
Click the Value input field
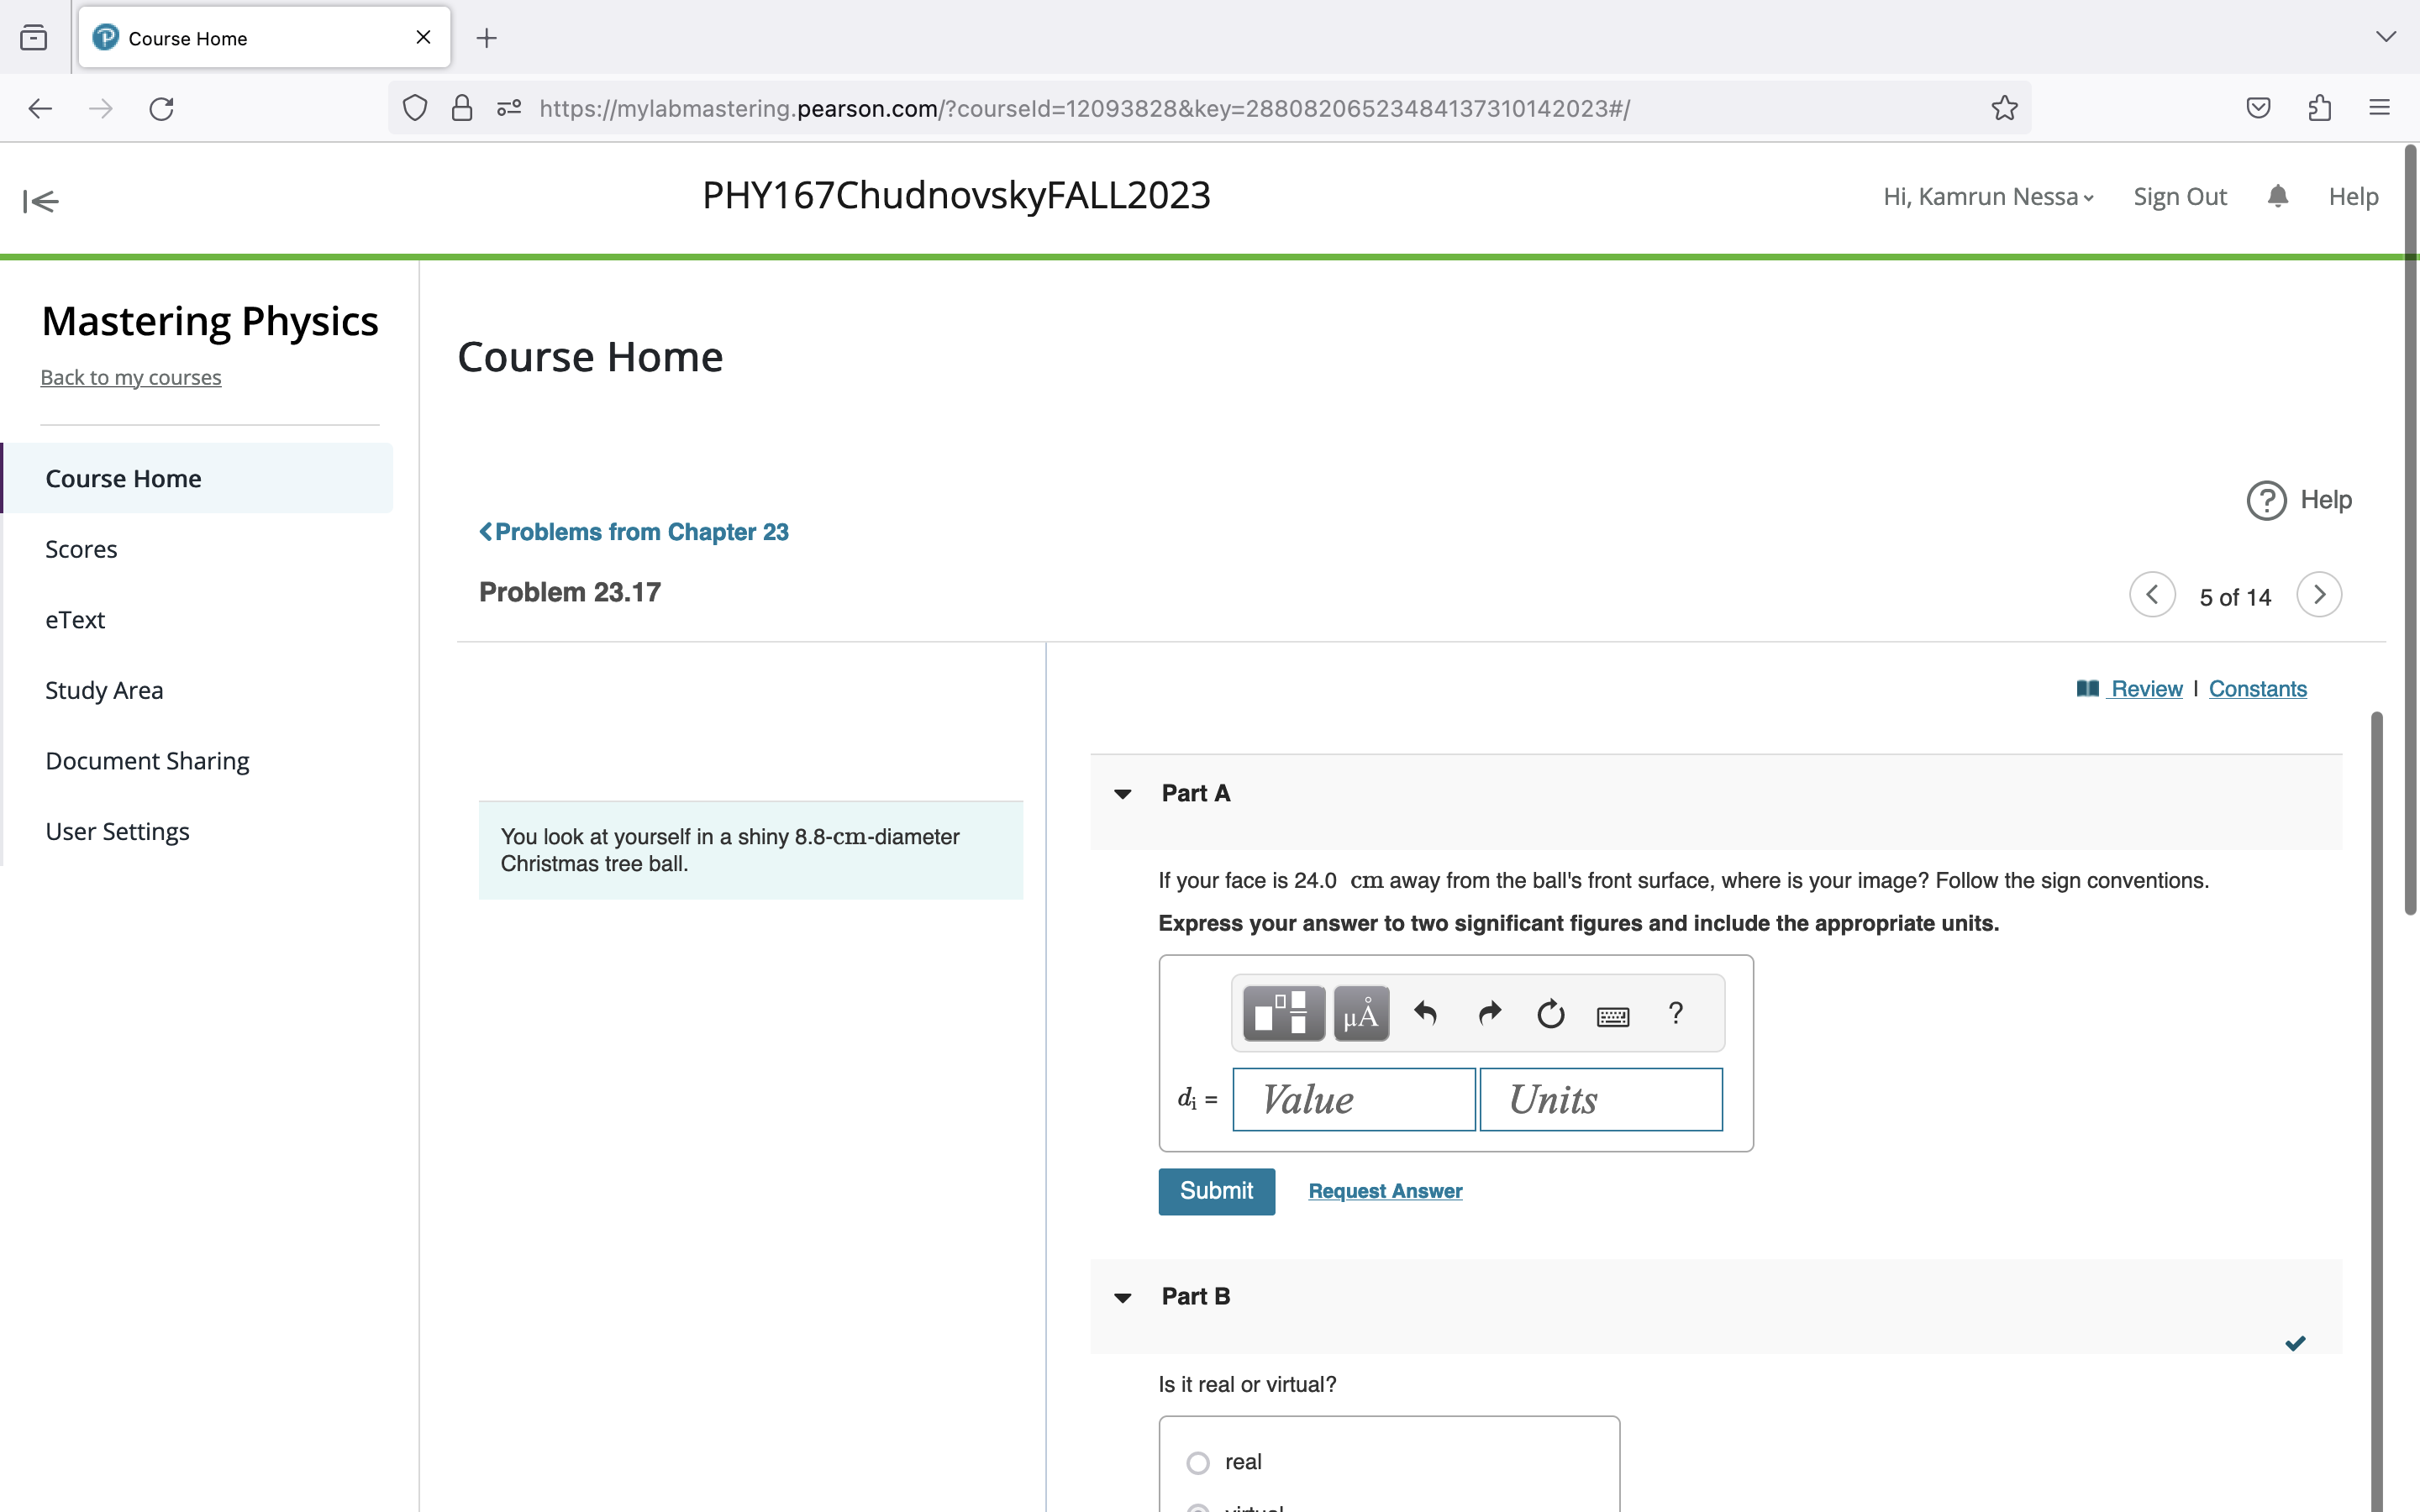[1353, 1099]
